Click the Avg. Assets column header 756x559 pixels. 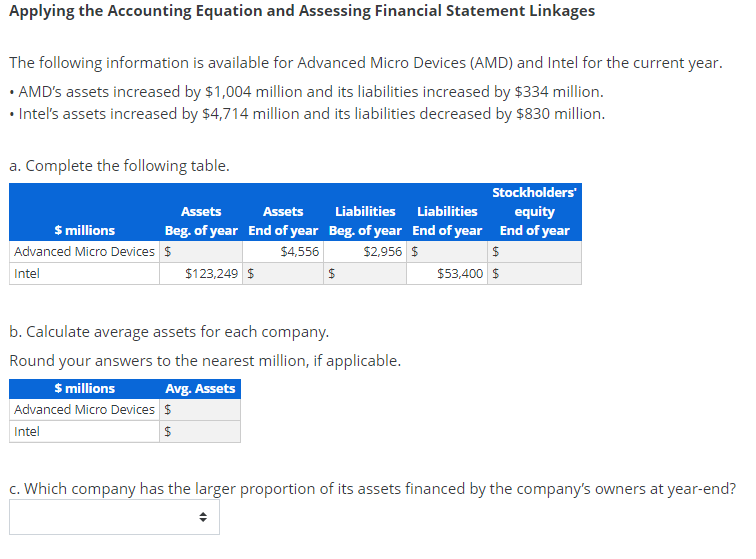200,389
